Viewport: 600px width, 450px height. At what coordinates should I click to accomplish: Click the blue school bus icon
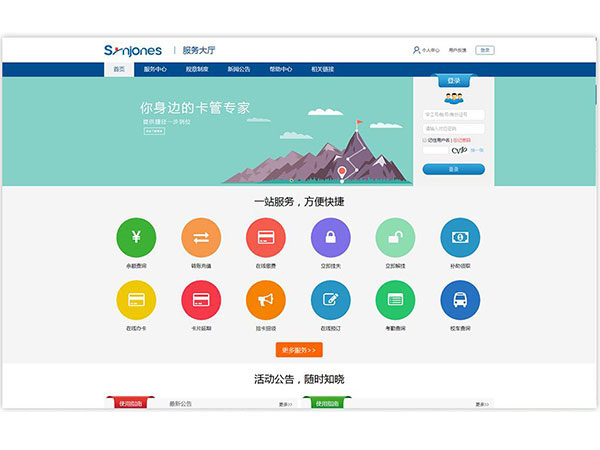[460, 300]
